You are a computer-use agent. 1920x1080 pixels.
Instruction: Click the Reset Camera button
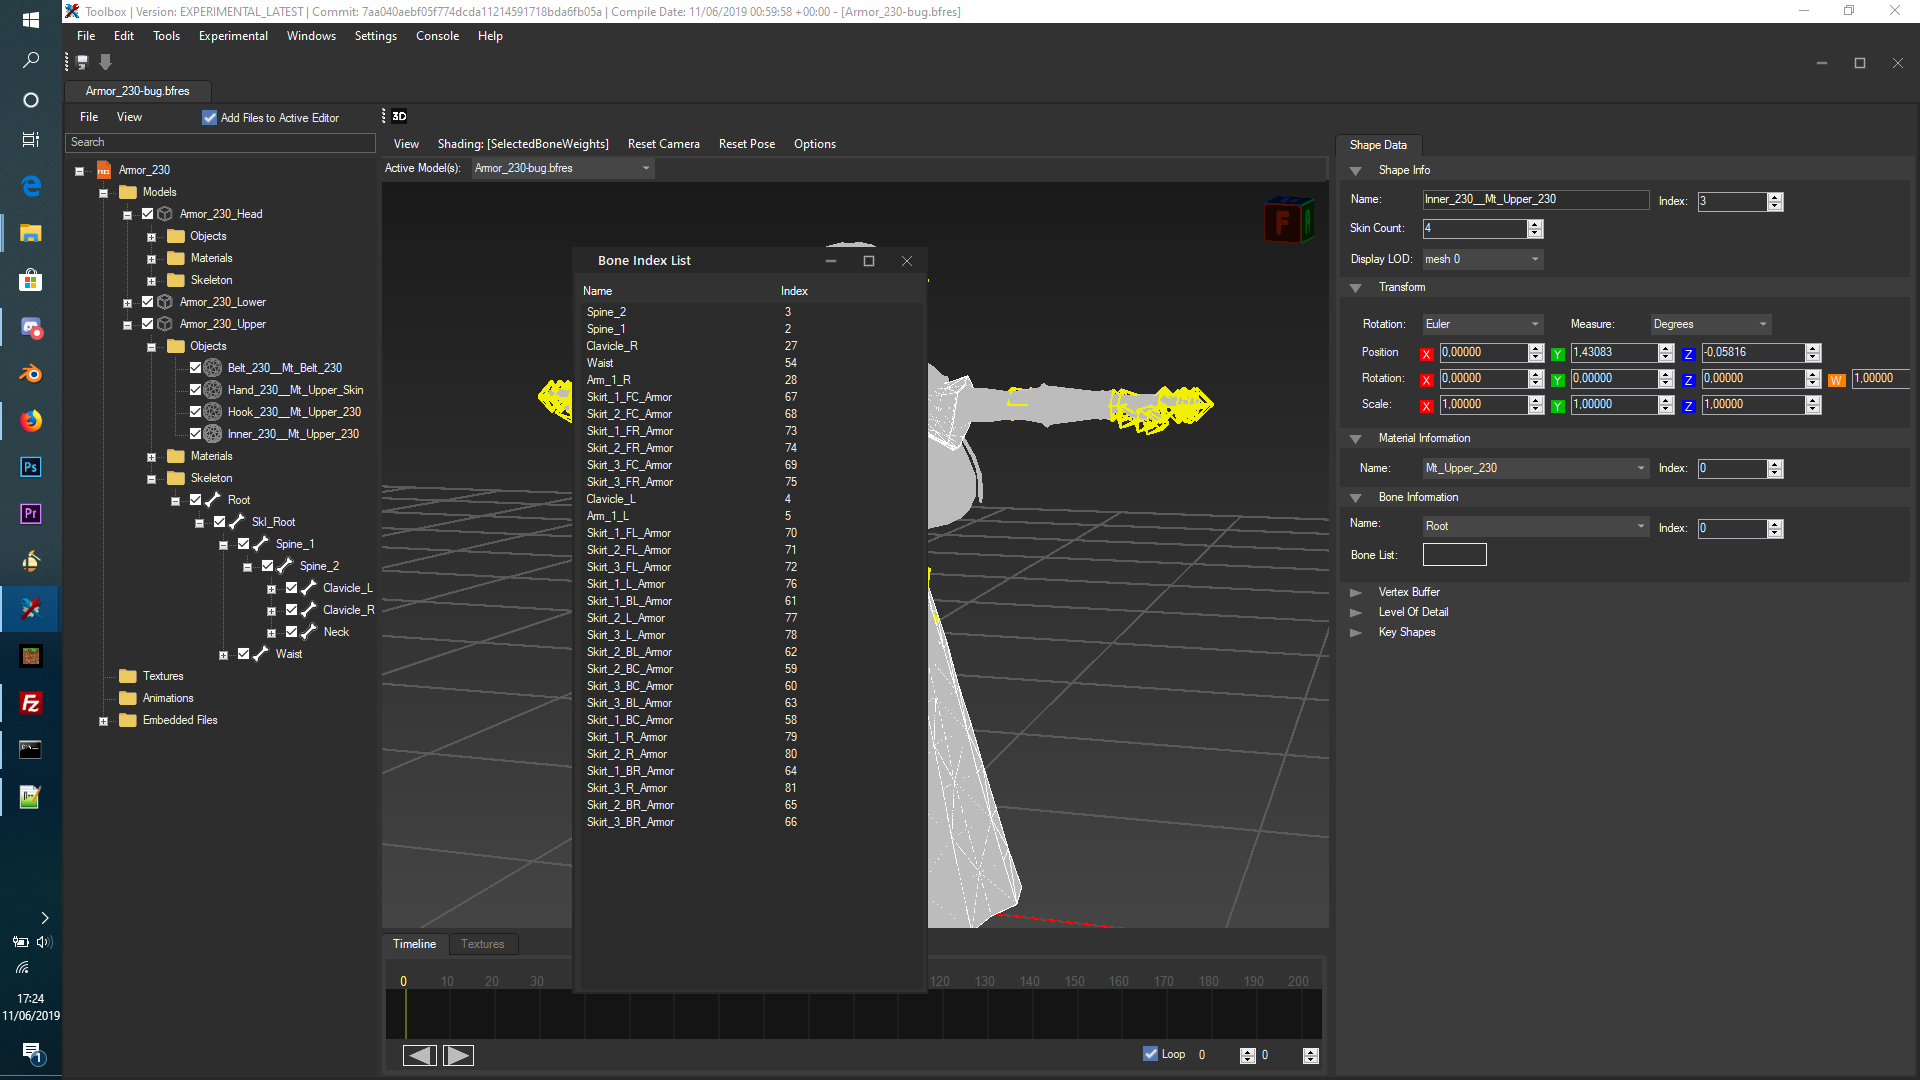coord(663,143)
